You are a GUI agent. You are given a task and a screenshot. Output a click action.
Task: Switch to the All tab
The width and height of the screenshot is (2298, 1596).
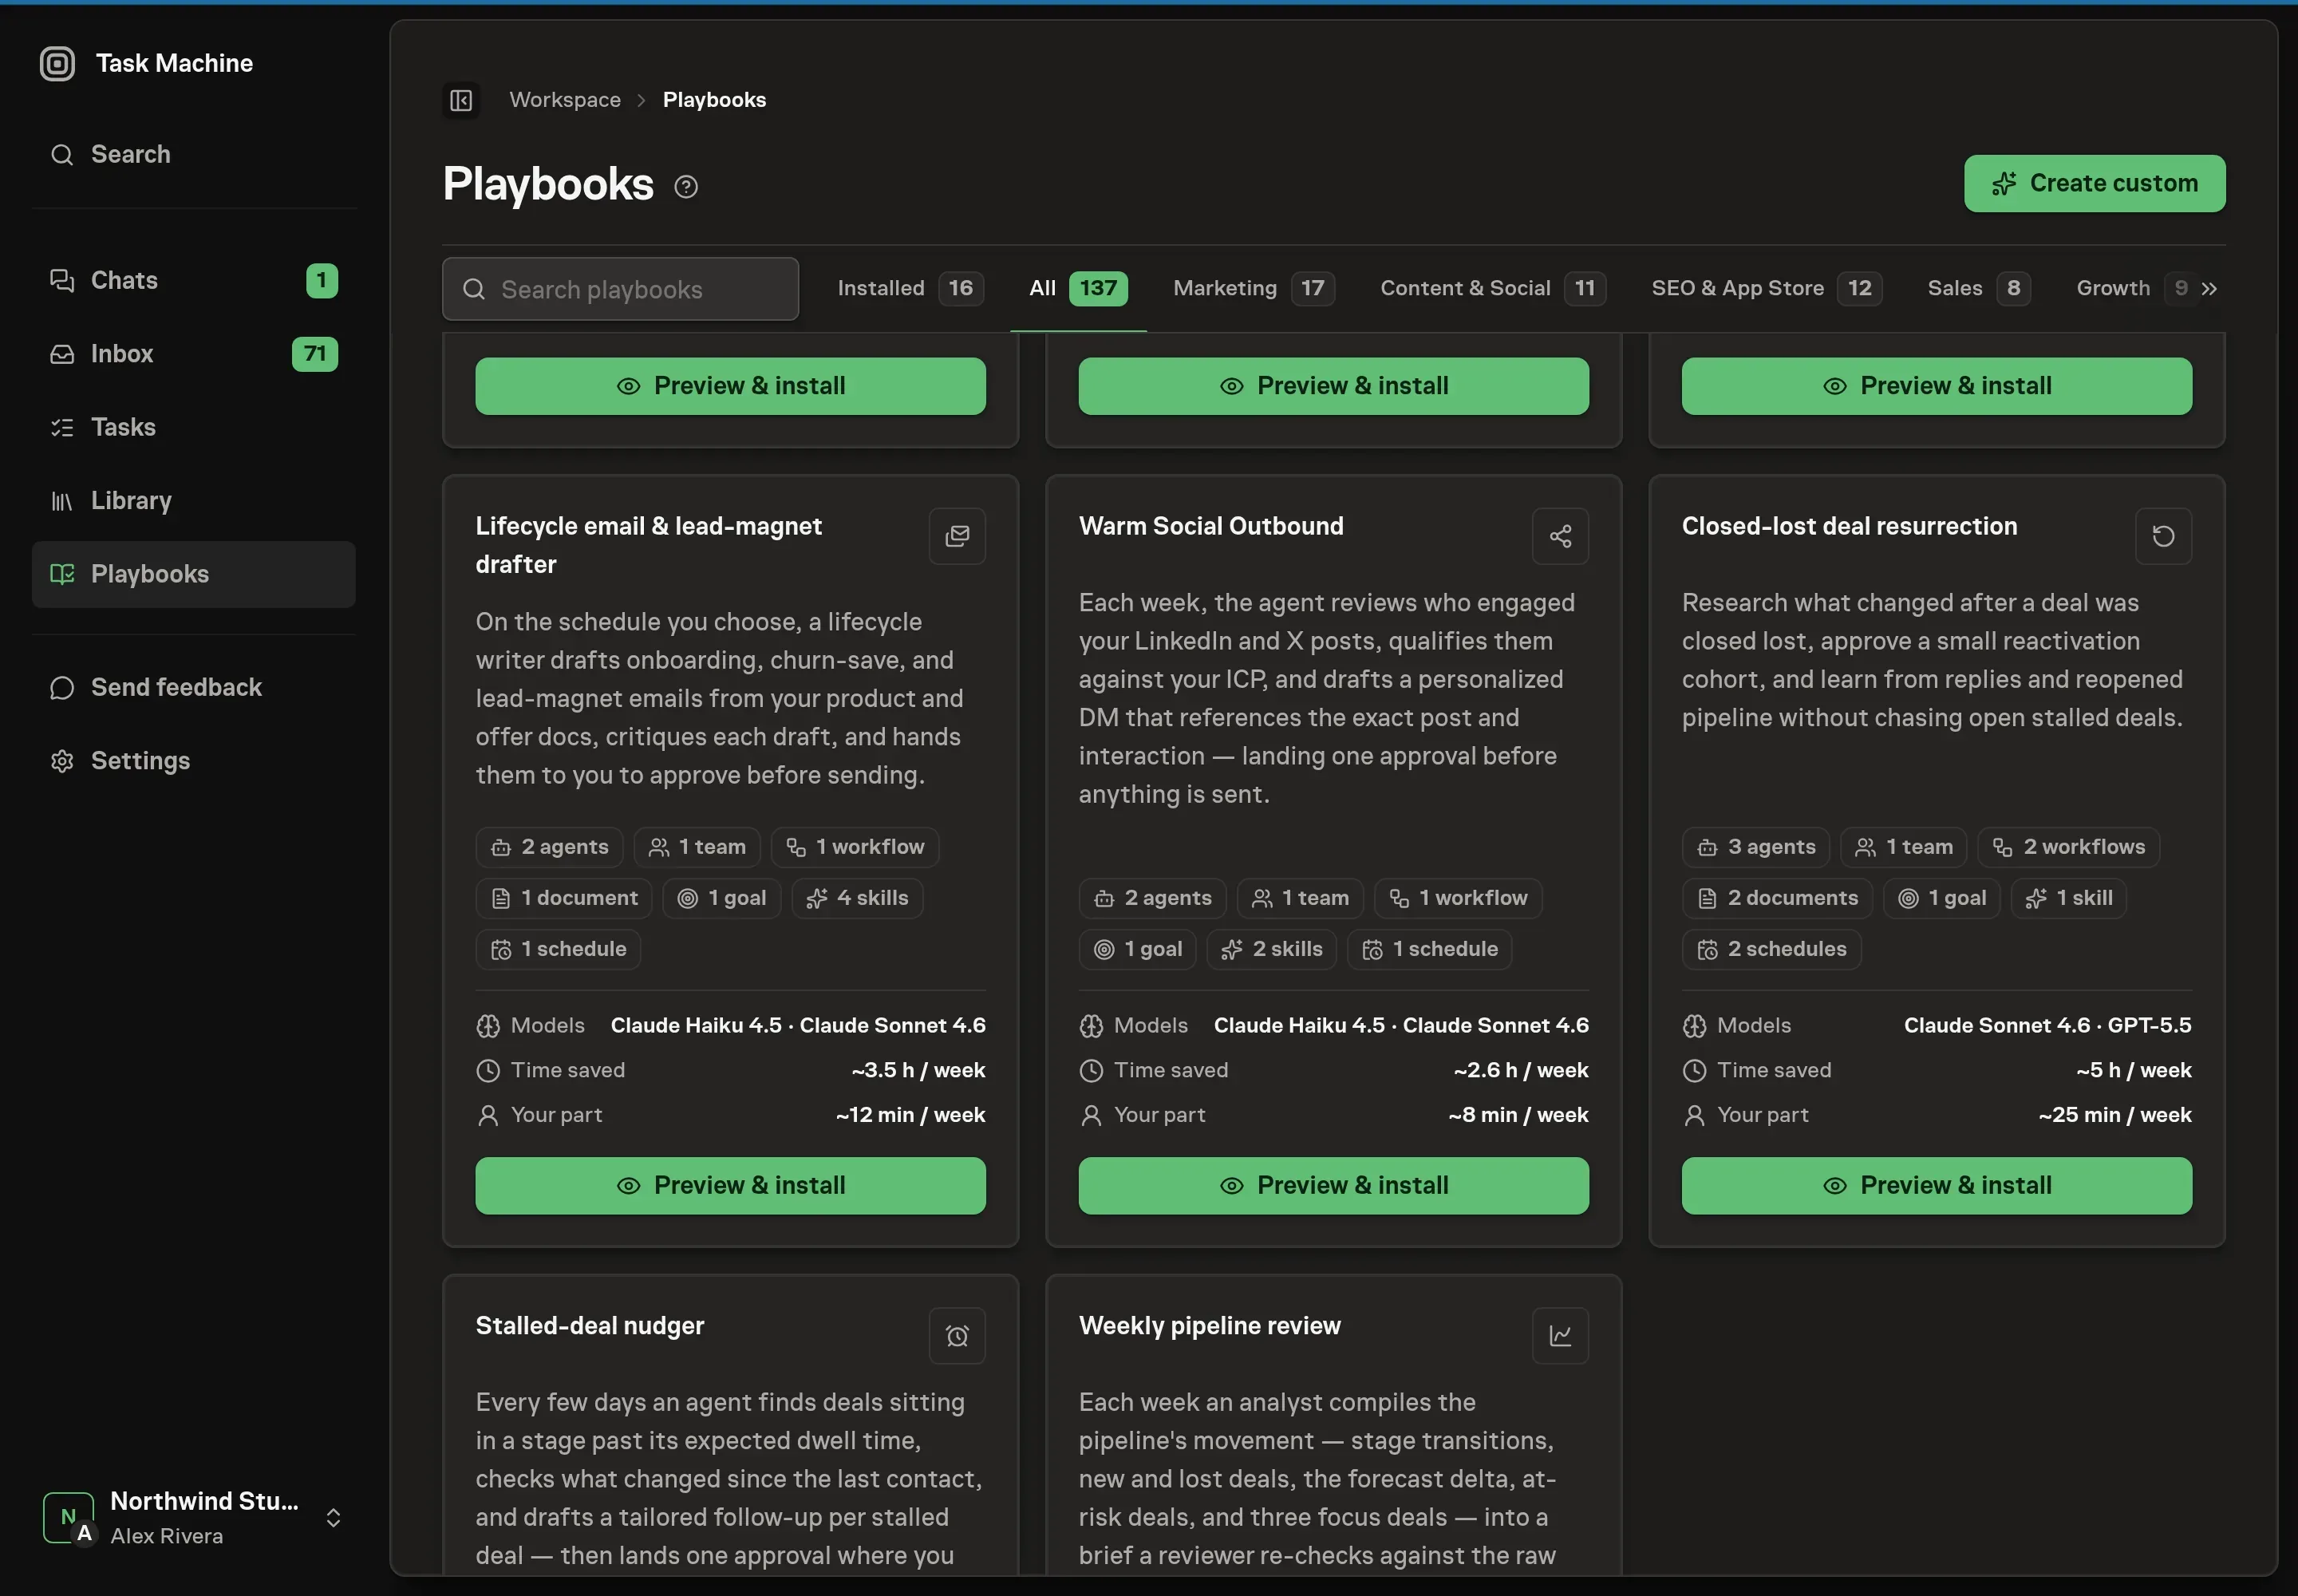1078,289
